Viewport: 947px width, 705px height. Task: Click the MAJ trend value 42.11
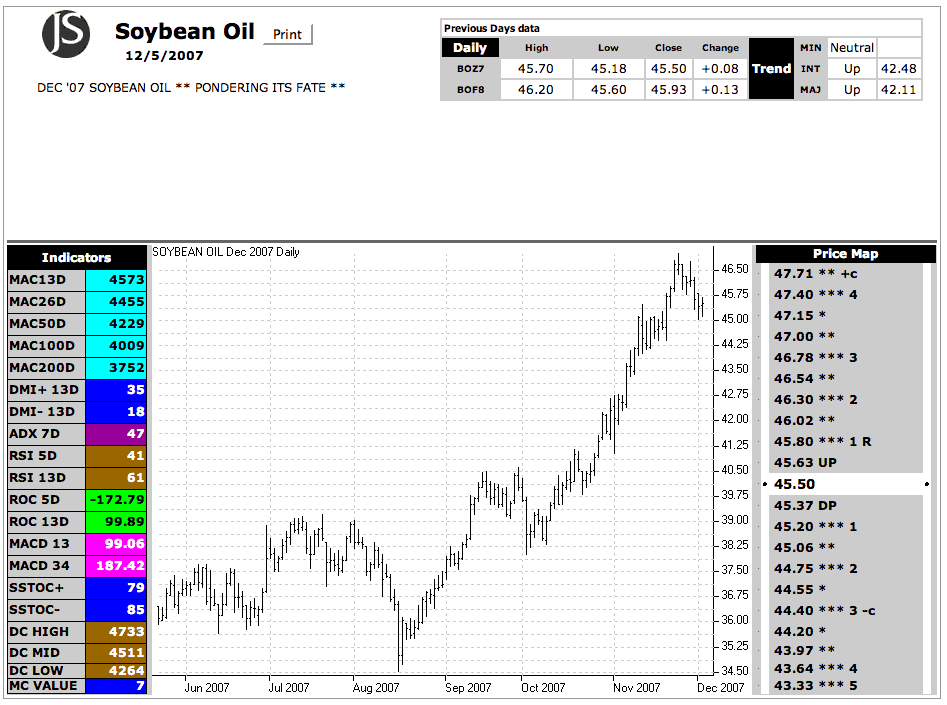click(x=898, y=90)
